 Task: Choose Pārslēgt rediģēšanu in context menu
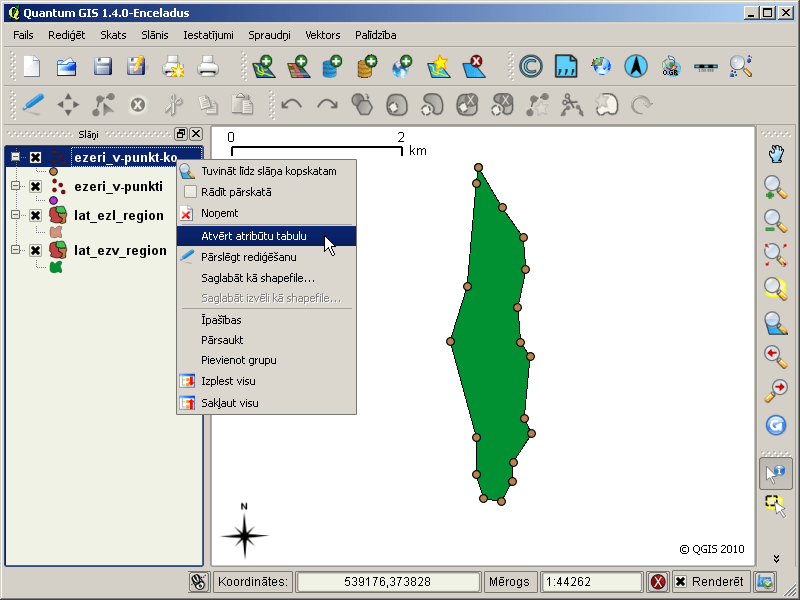[x=266, y=257]
